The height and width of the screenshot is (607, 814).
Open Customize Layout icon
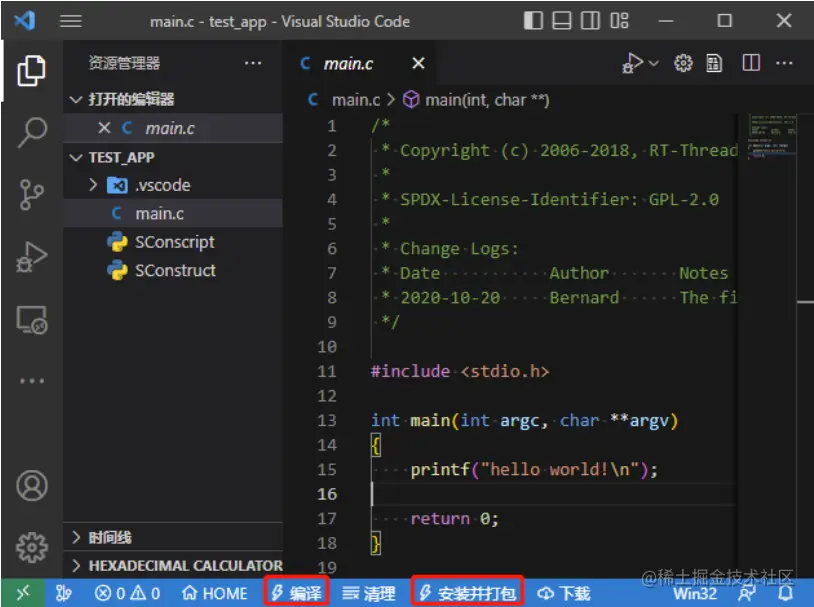pos(619,21)
